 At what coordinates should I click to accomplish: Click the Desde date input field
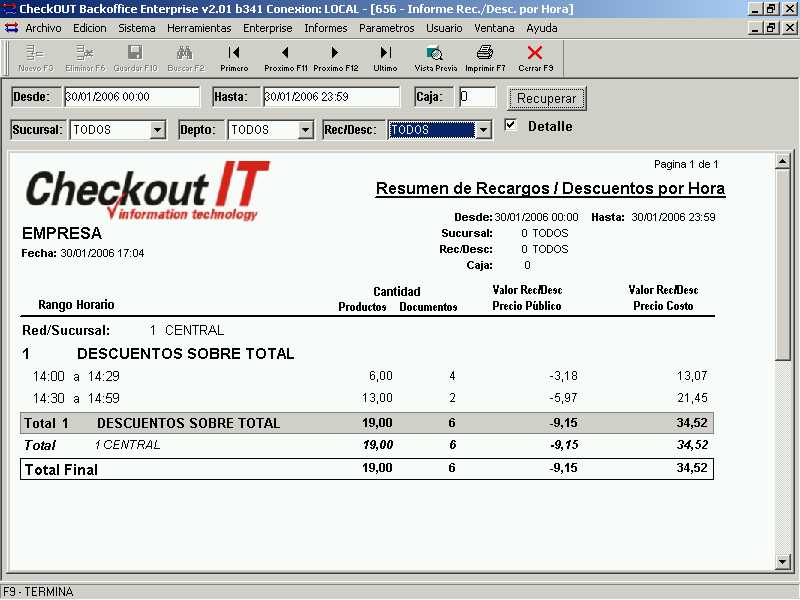(132, 97)
